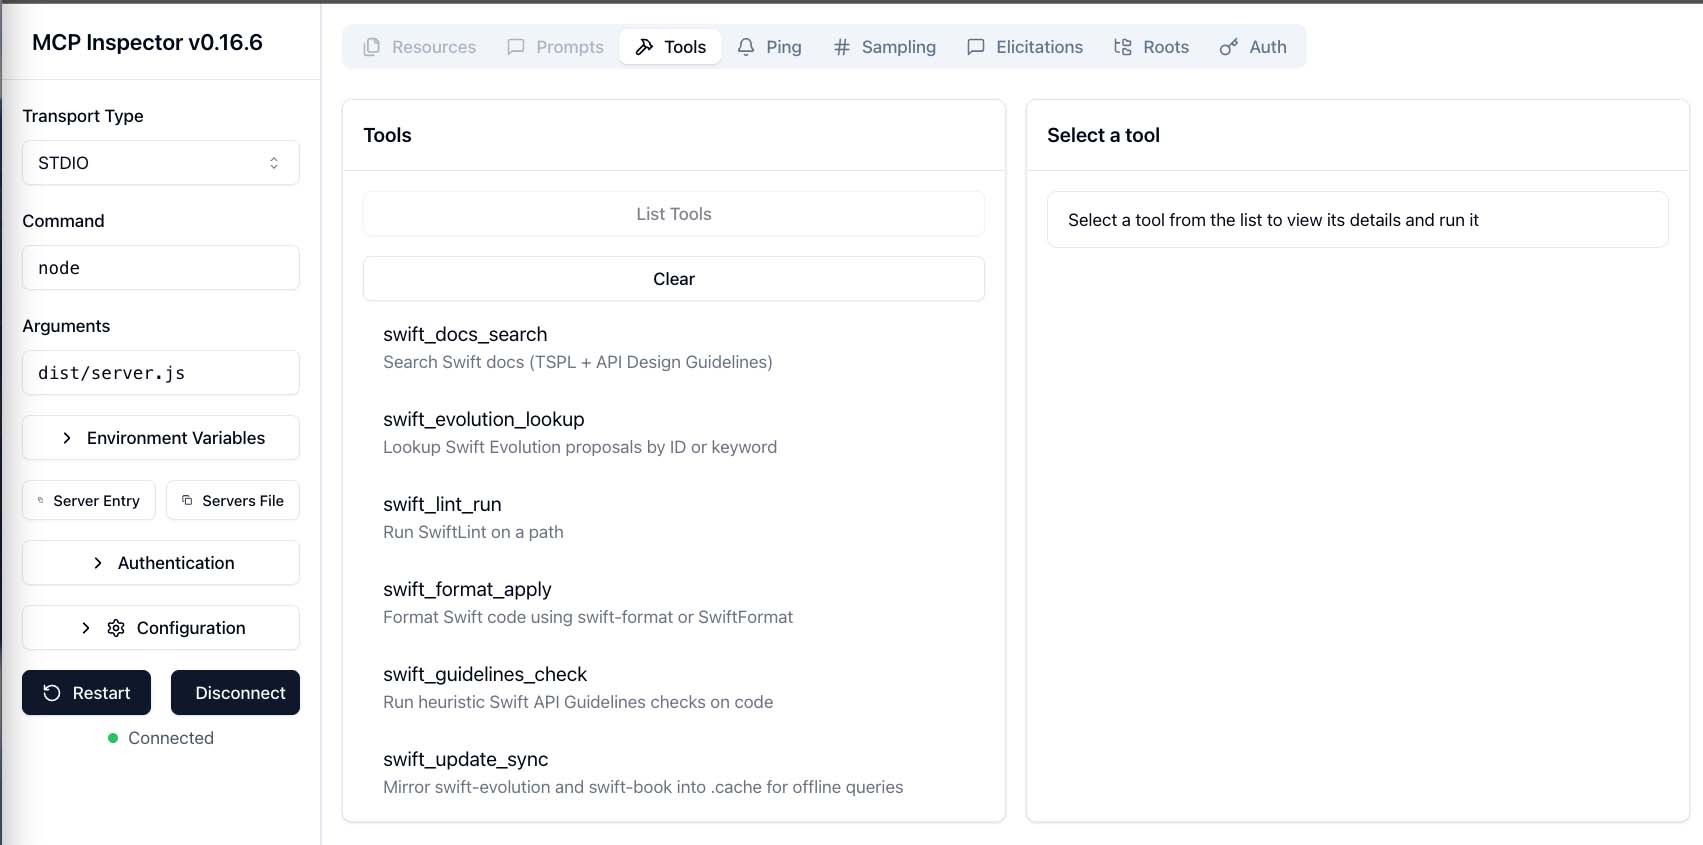Click the hash icon beside Sampling

[x=842, y=47]
